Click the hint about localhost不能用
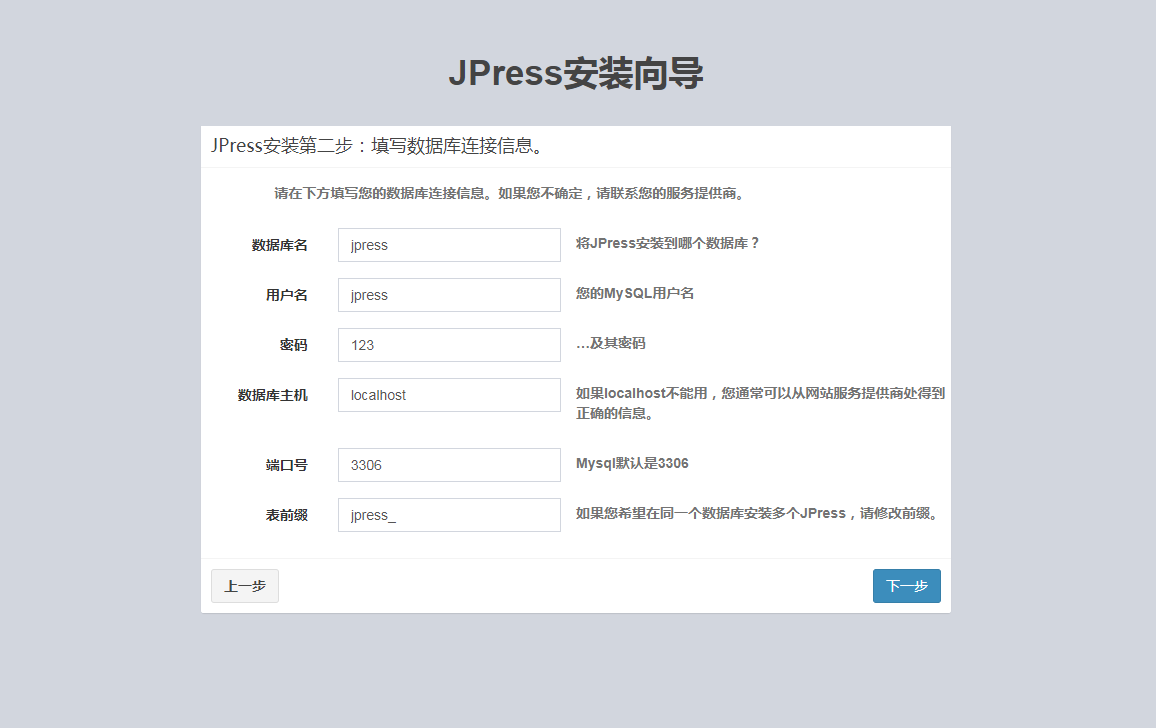The width and height of the screenshot is (1156, 728). [760, 403]
